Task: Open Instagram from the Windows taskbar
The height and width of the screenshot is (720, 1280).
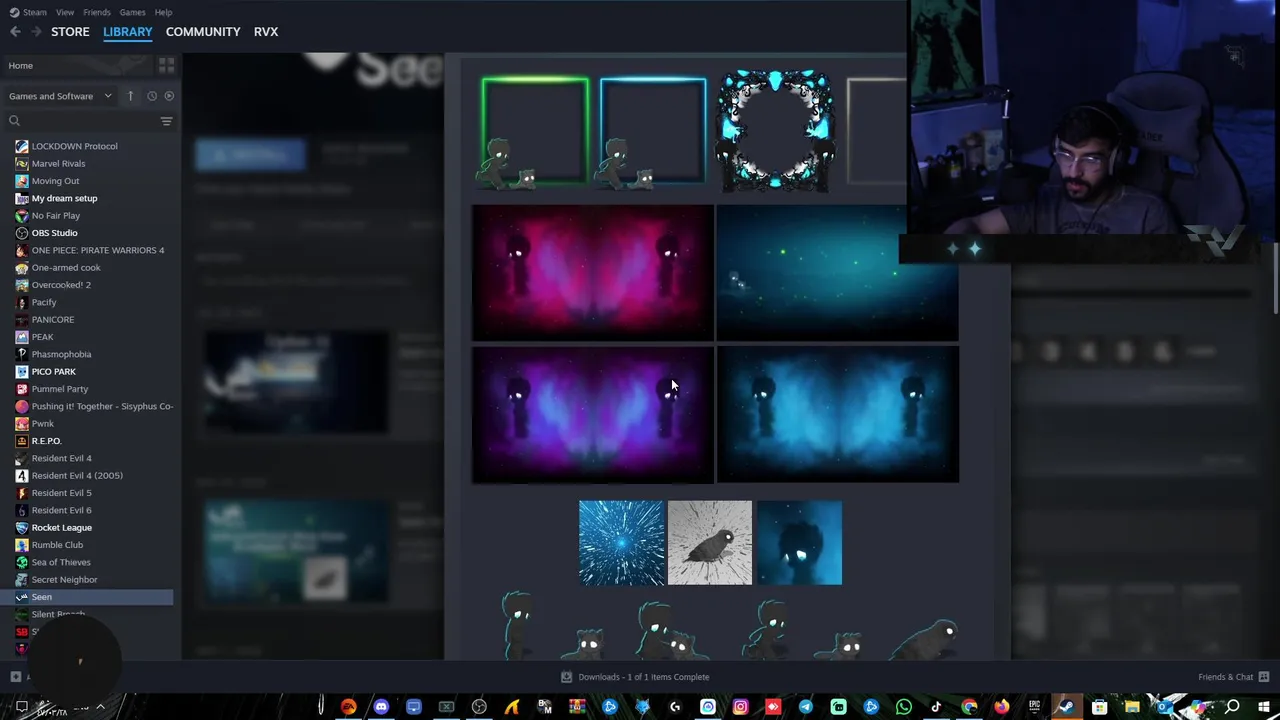Action: (740, 708)
